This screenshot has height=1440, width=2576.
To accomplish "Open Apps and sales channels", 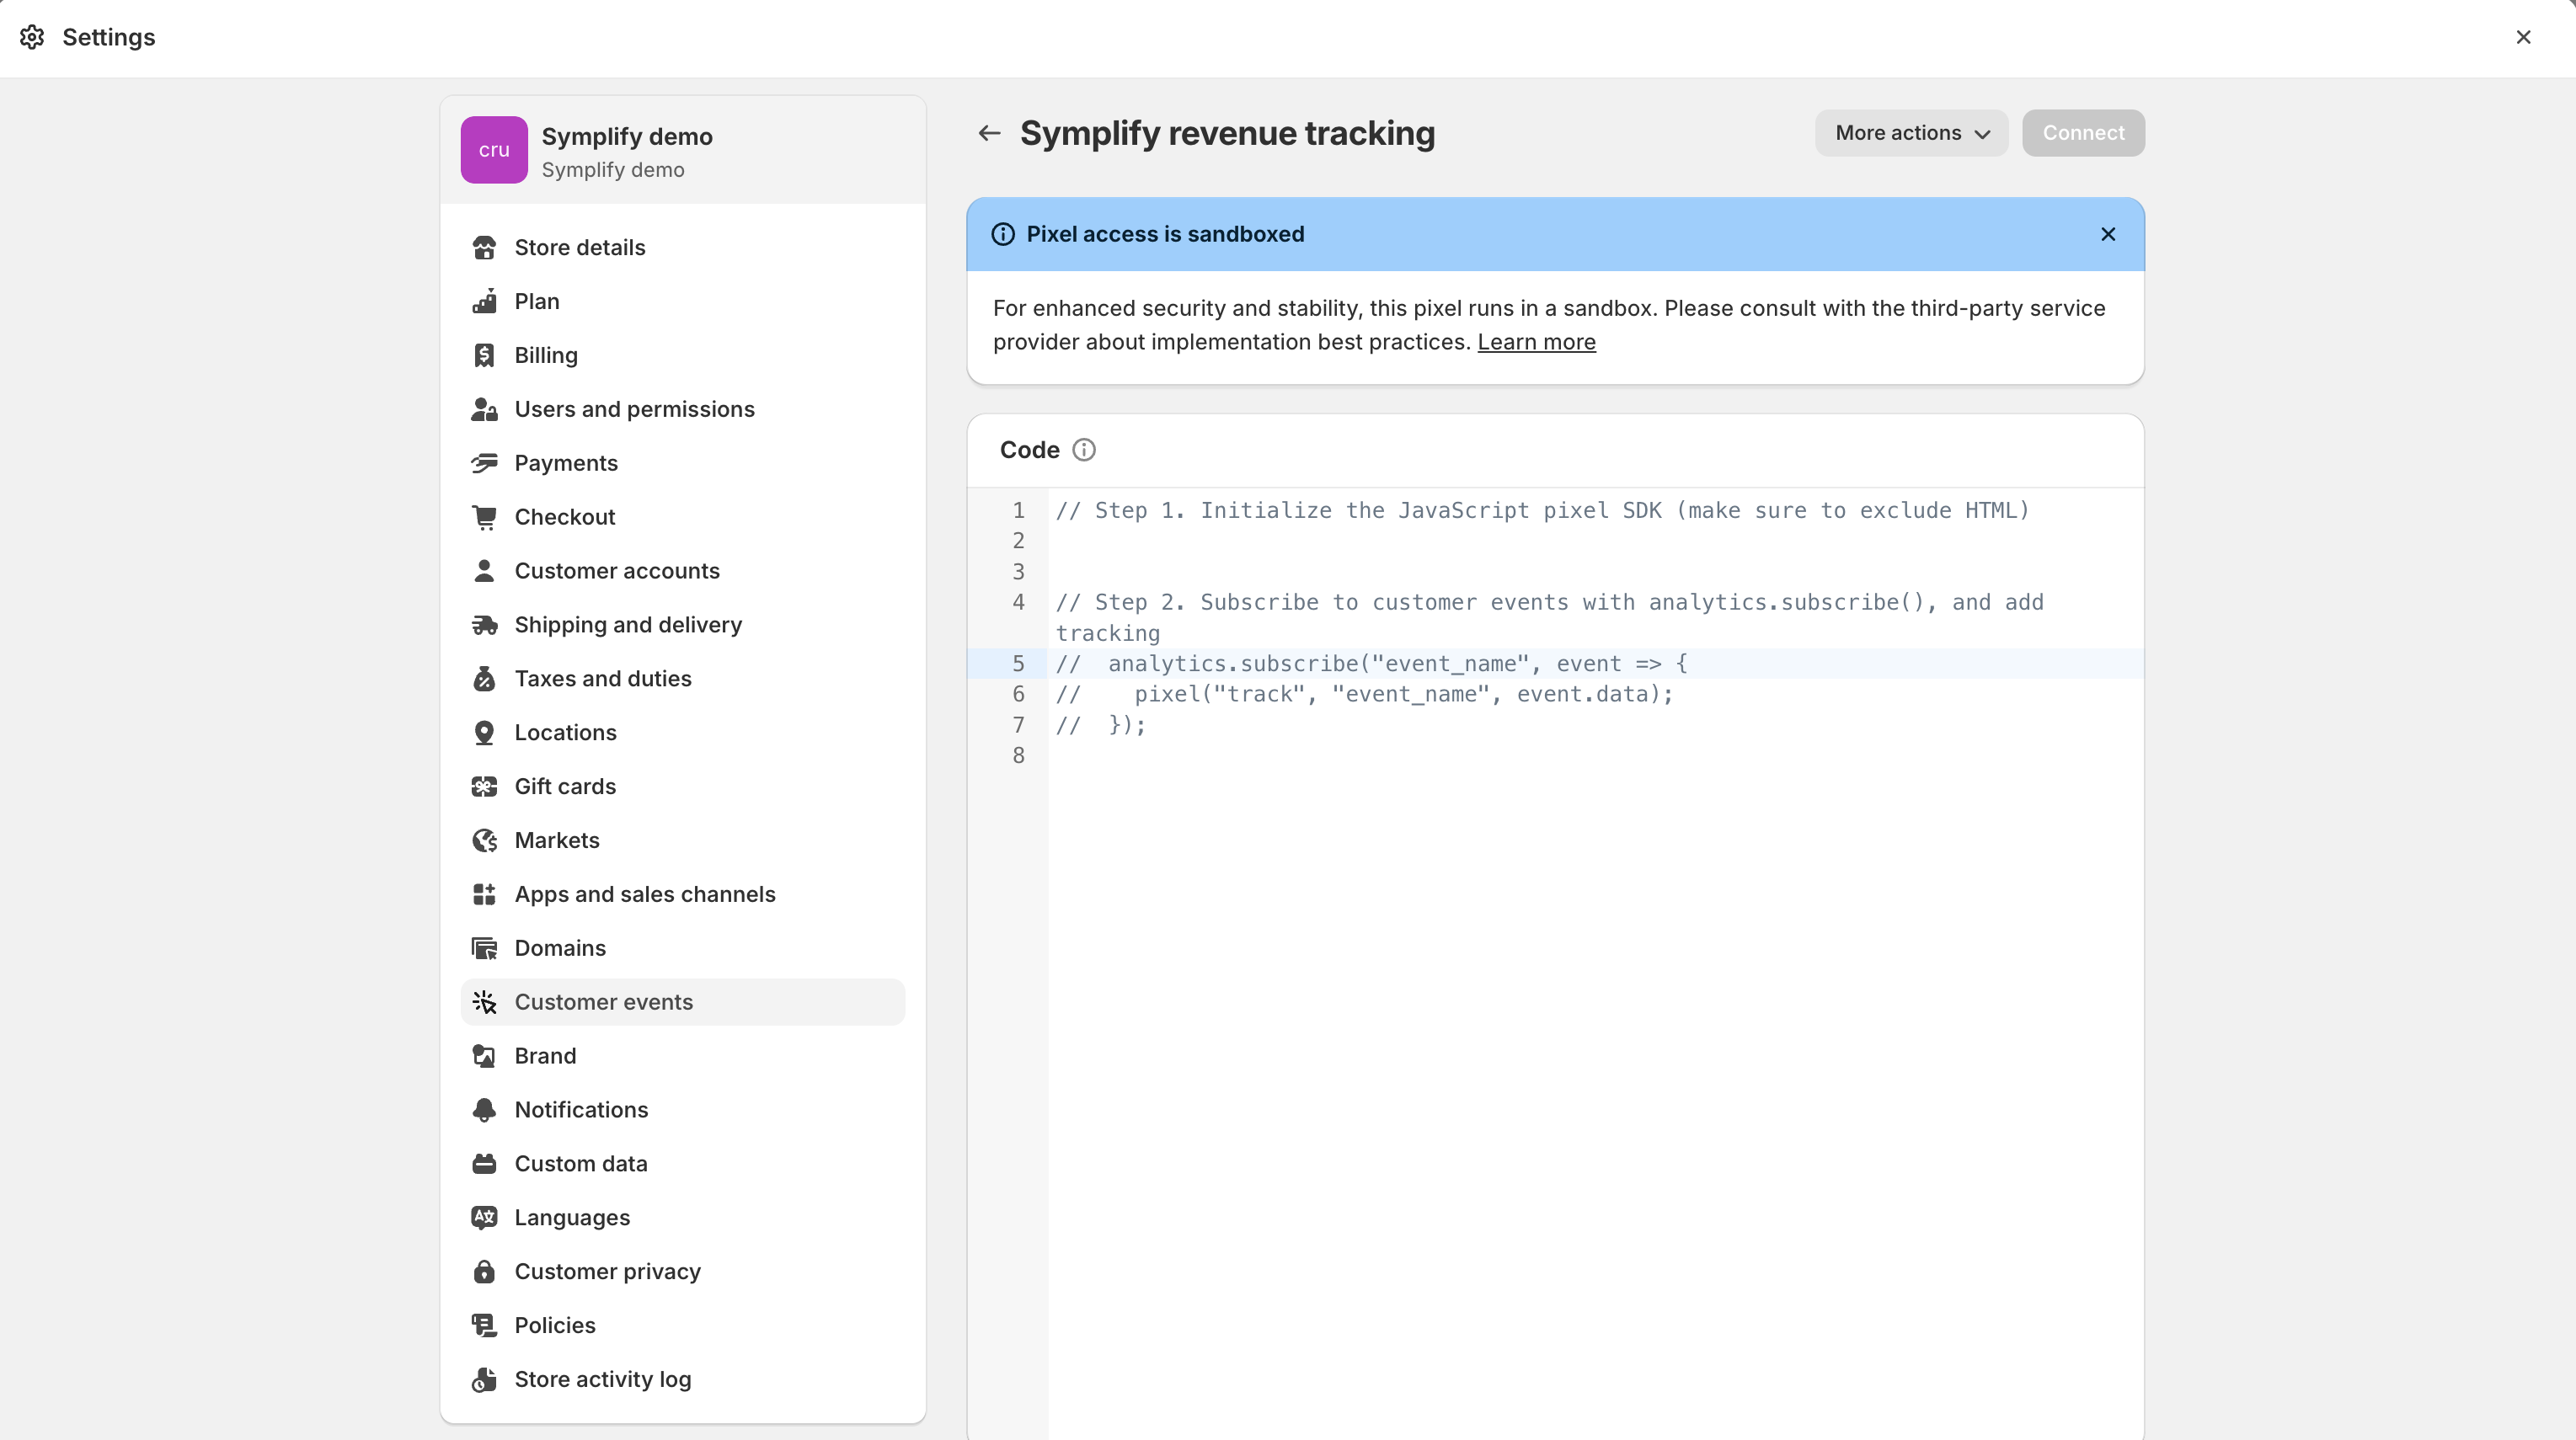I will coord(683,895).
